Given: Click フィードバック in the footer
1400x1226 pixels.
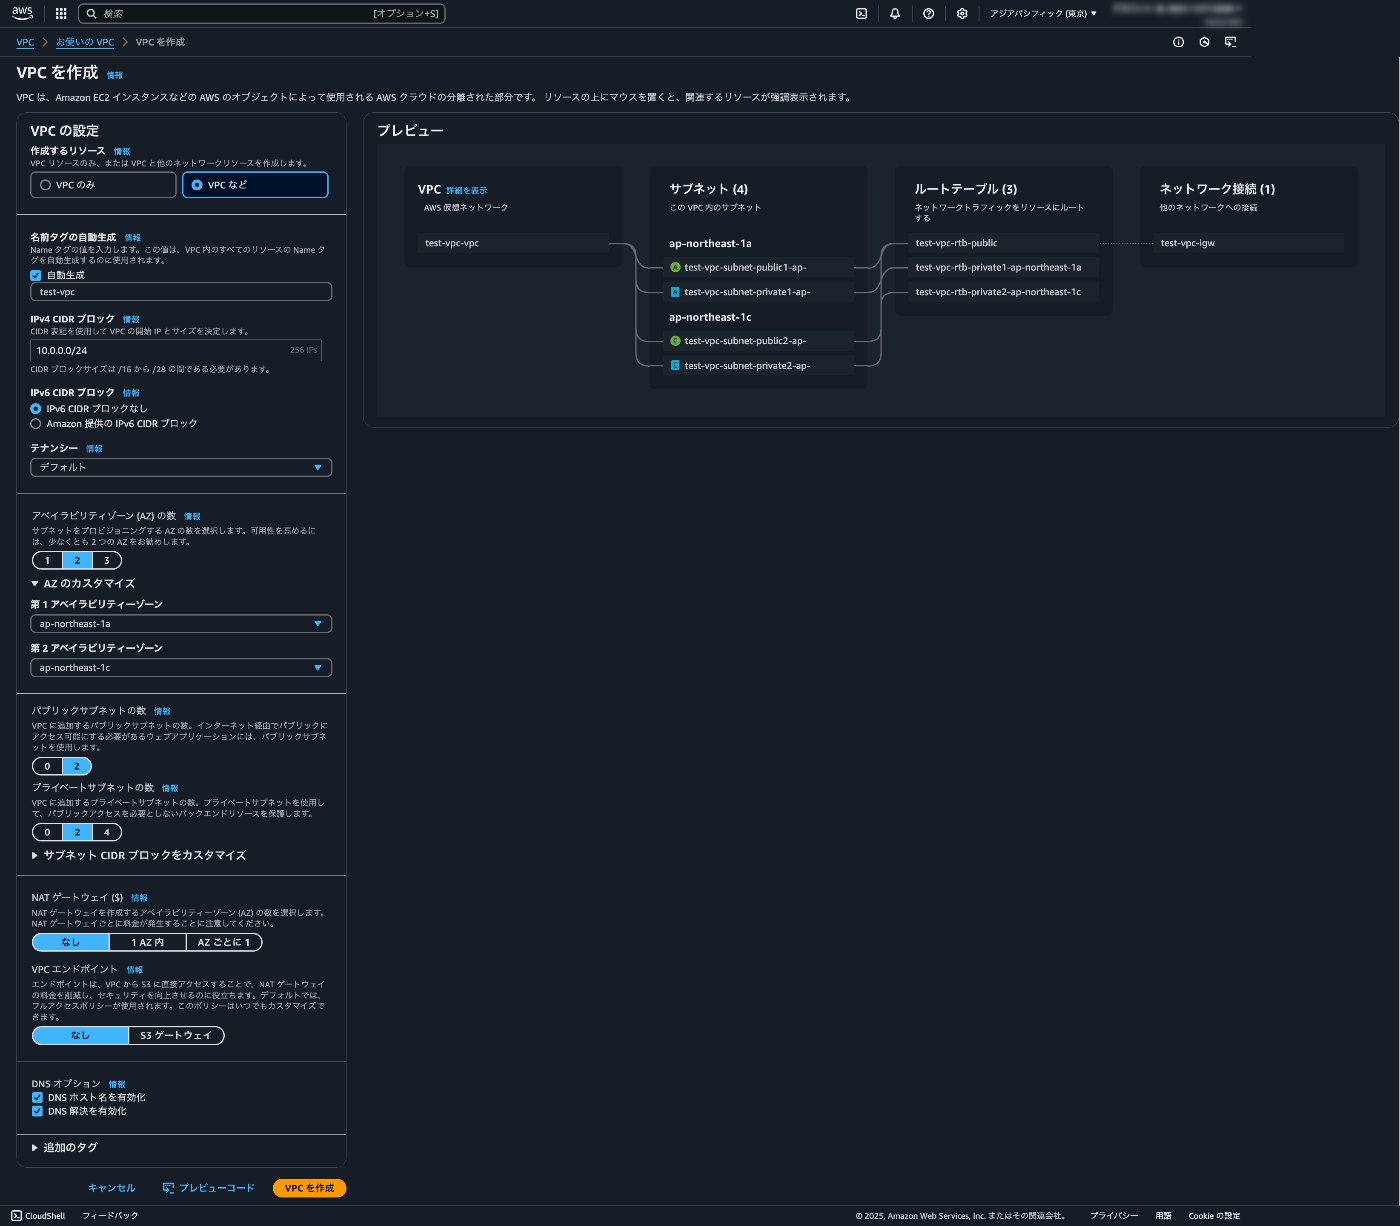Looking at the screenshot, I should pos(110,1216).
